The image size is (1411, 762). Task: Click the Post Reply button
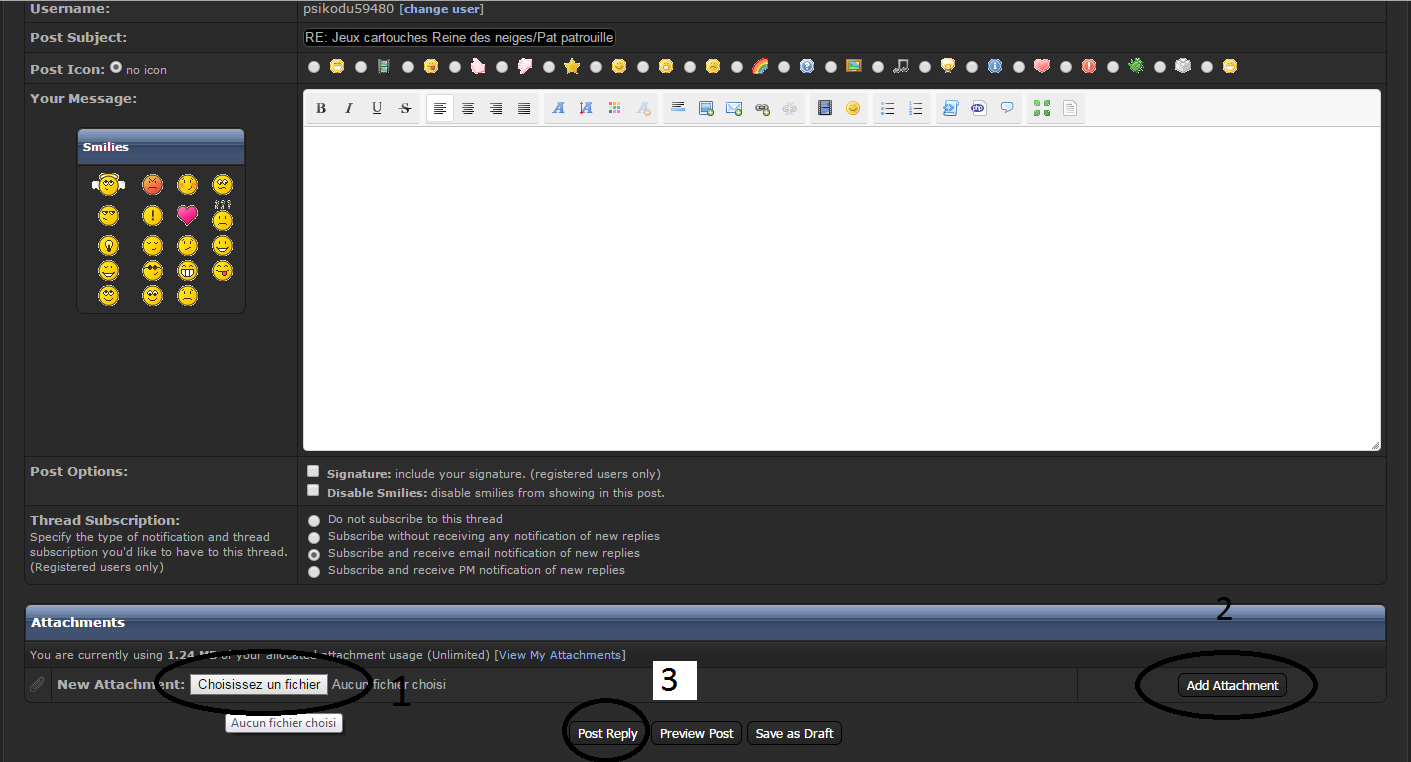point(607,734)
